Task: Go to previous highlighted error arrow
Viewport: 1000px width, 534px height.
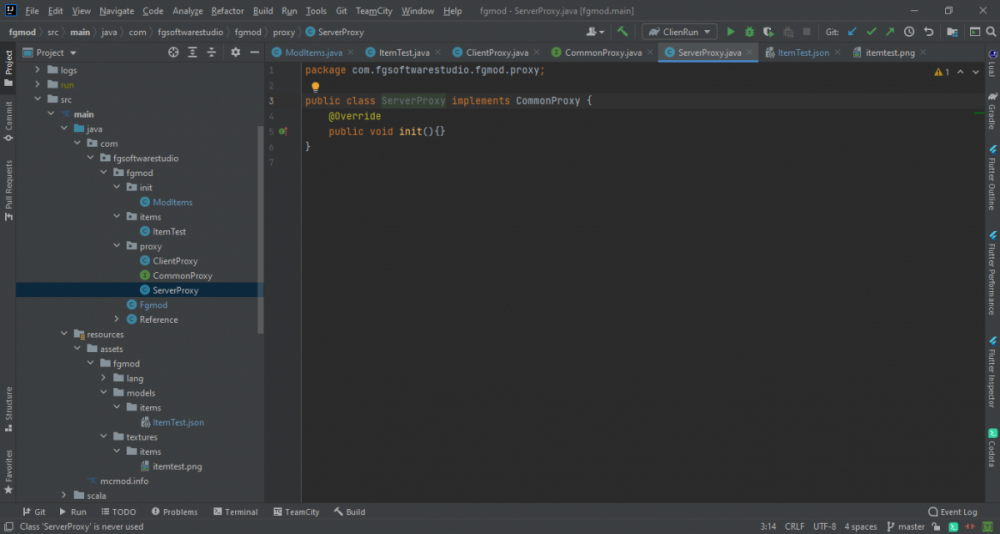Action: [960, 72]
